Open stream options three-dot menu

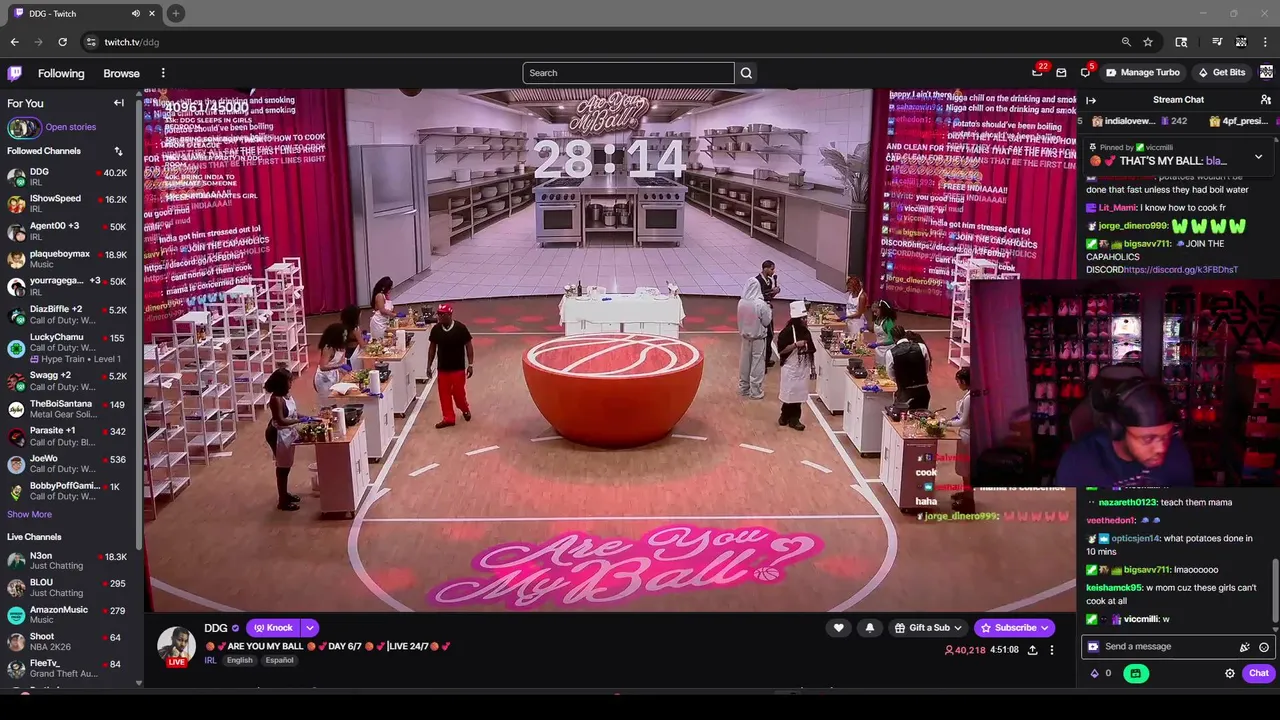point(1051,650)
